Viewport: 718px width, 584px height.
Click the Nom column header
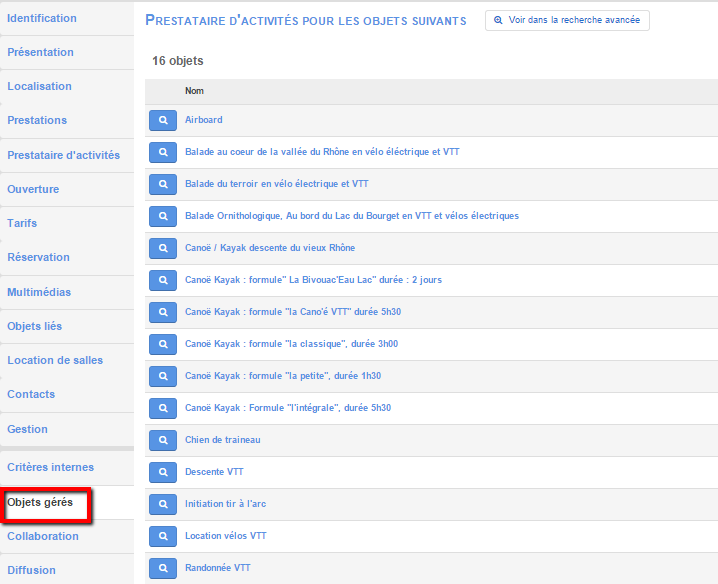(194, 91)
